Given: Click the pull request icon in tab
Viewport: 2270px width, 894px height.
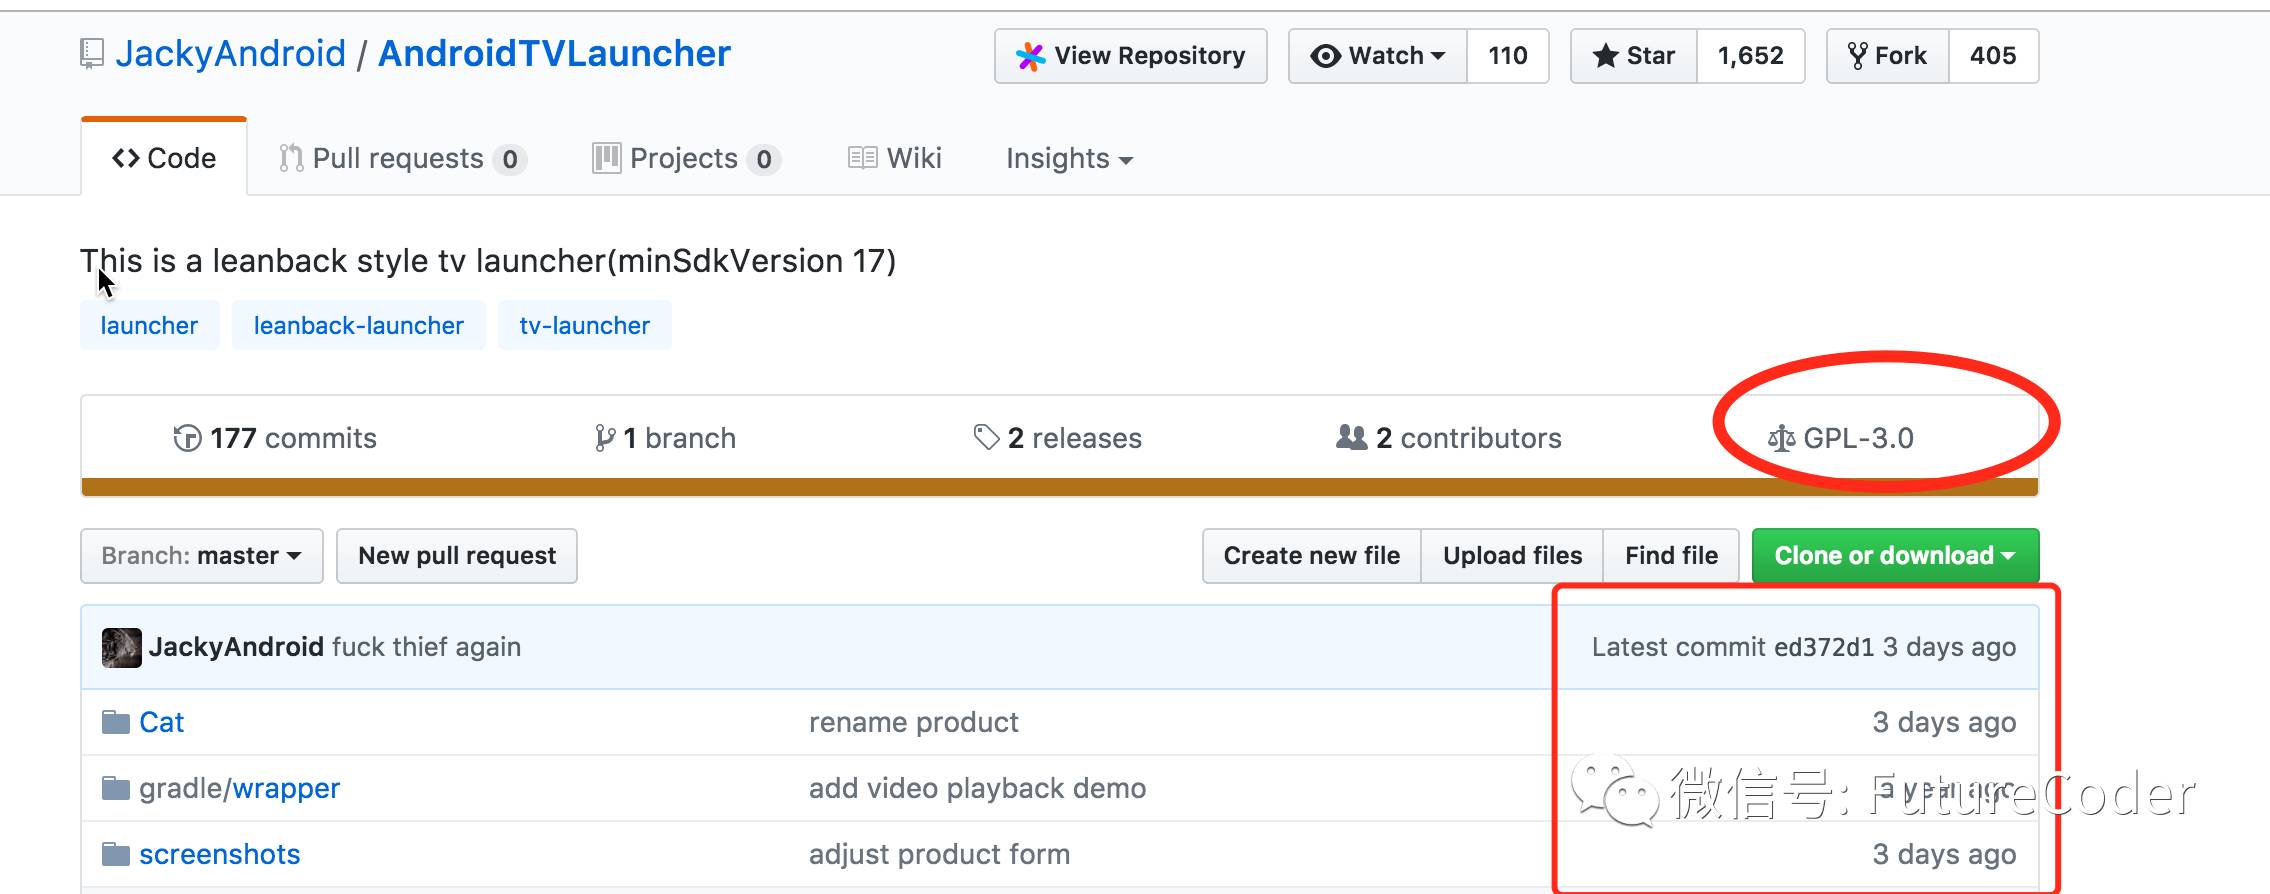Looking at the screenshot, I should click(291, 158).
